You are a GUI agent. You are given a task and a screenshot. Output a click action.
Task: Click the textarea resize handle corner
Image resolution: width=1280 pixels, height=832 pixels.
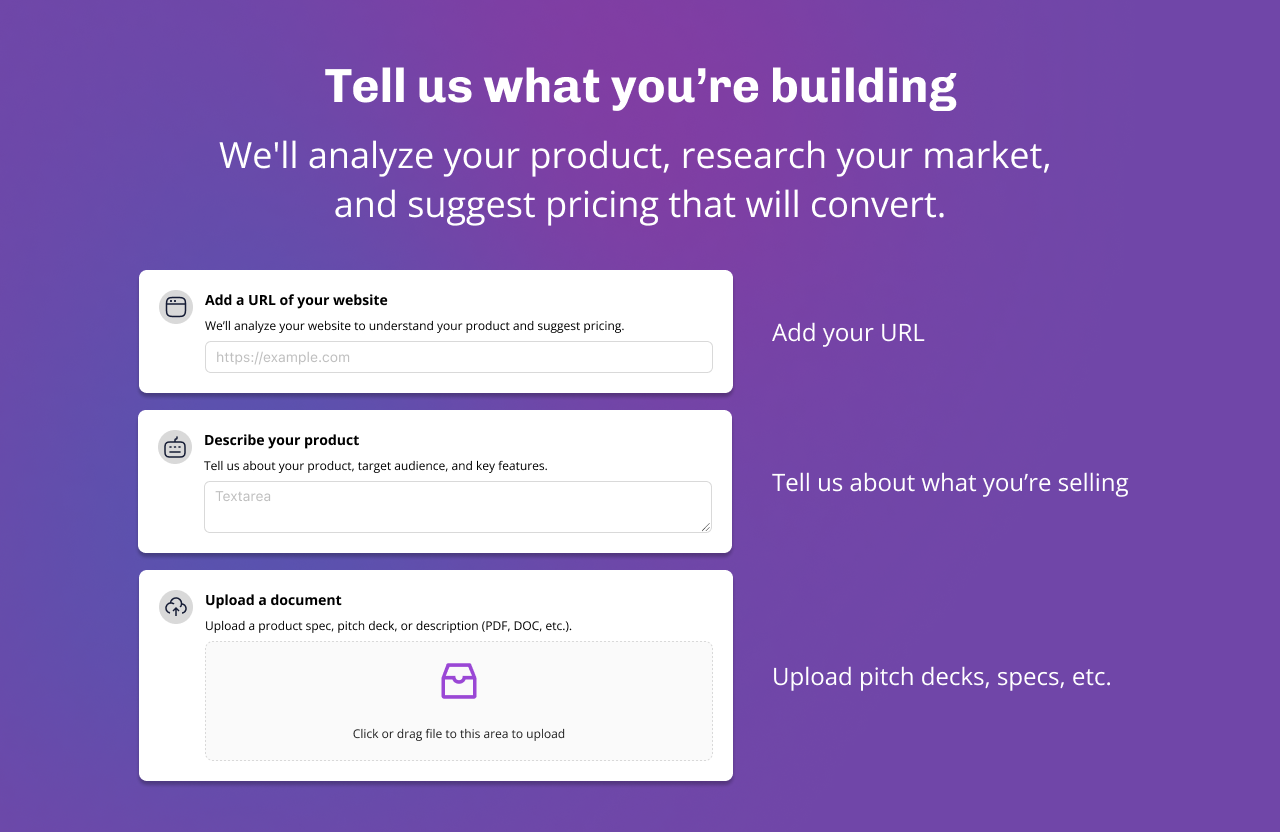tap(705, 526)
